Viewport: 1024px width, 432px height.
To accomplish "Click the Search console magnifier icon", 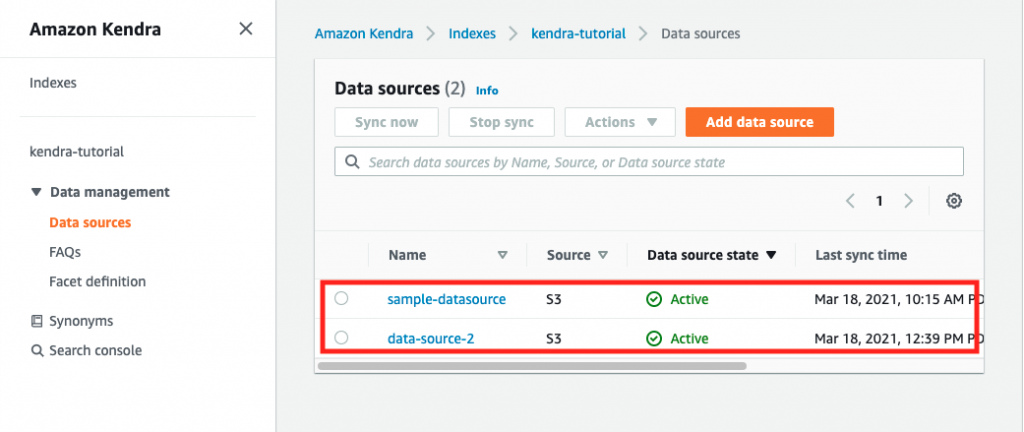I will 37,351.
